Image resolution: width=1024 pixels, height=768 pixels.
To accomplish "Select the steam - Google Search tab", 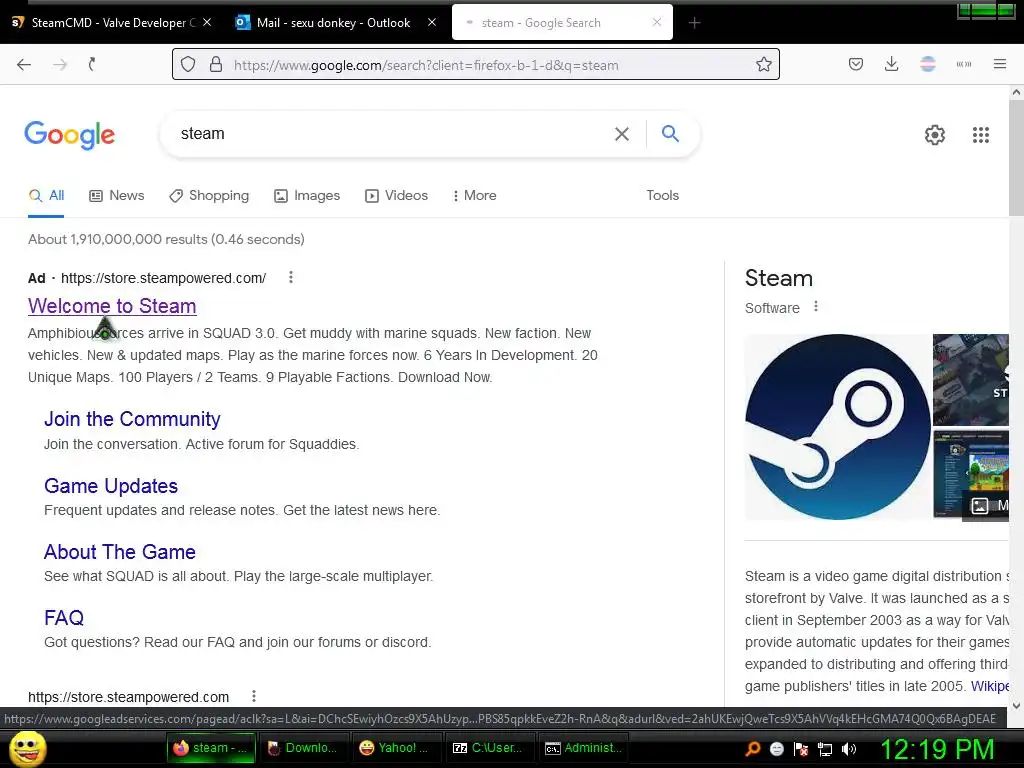I will [562, 23].
